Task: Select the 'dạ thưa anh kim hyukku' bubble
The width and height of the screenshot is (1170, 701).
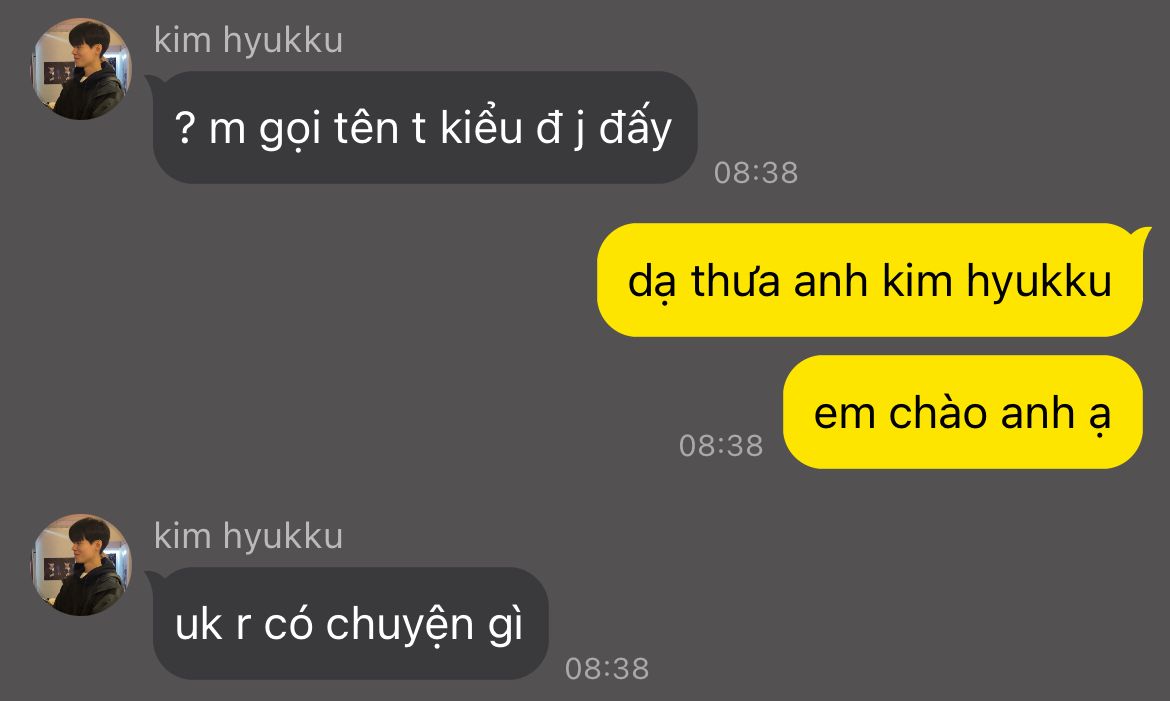Action: (x=870, y=280)
